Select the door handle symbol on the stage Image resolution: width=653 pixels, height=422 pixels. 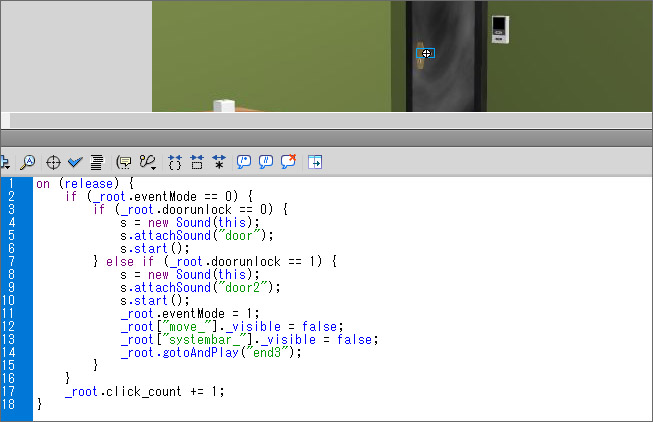pyautogui.click(x=425, y=53)
